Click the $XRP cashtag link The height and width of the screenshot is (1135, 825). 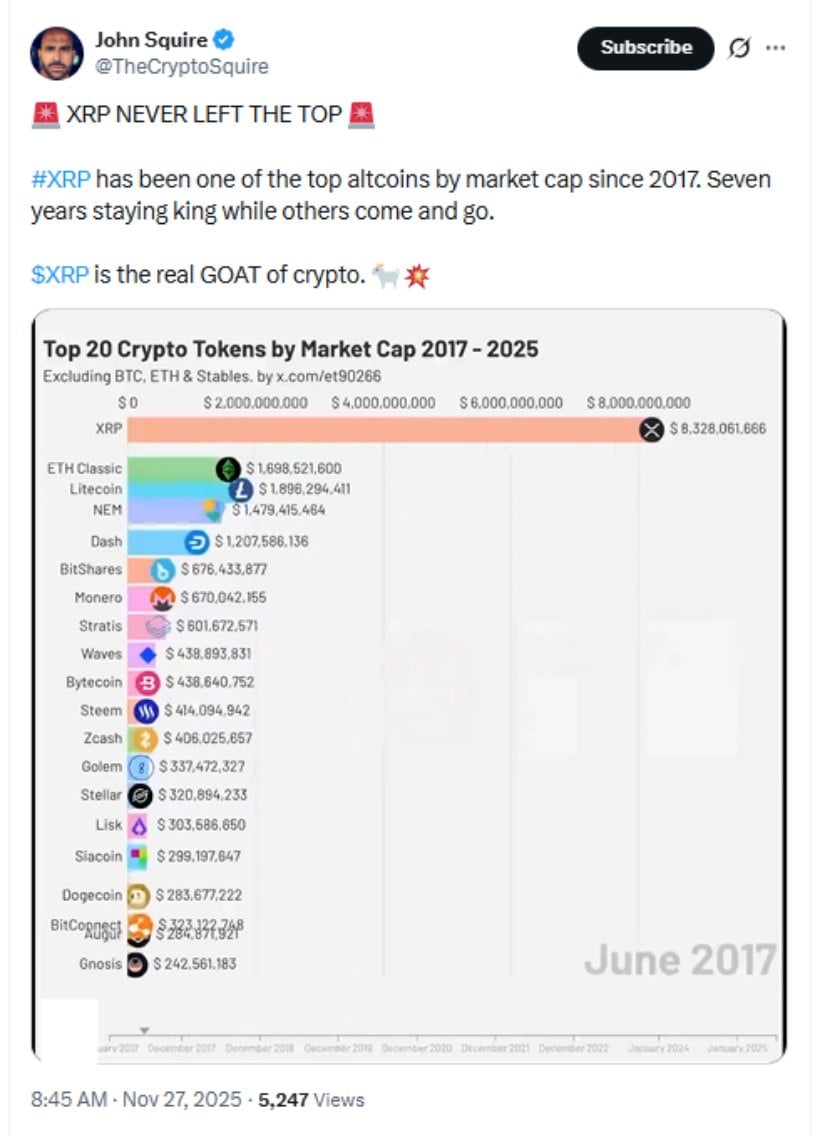63,272
